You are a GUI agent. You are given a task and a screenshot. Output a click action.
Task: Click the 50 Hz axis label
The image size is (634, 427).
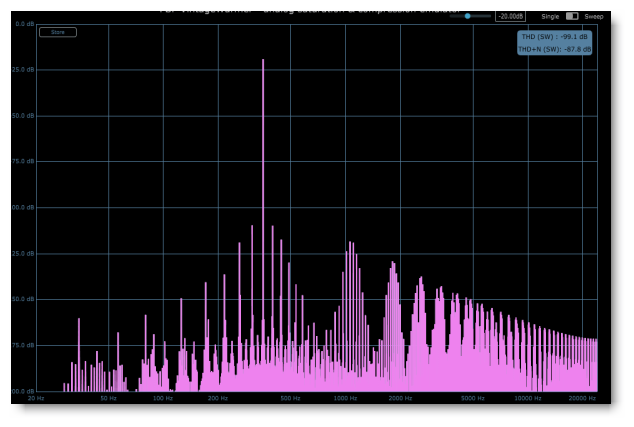108,398
